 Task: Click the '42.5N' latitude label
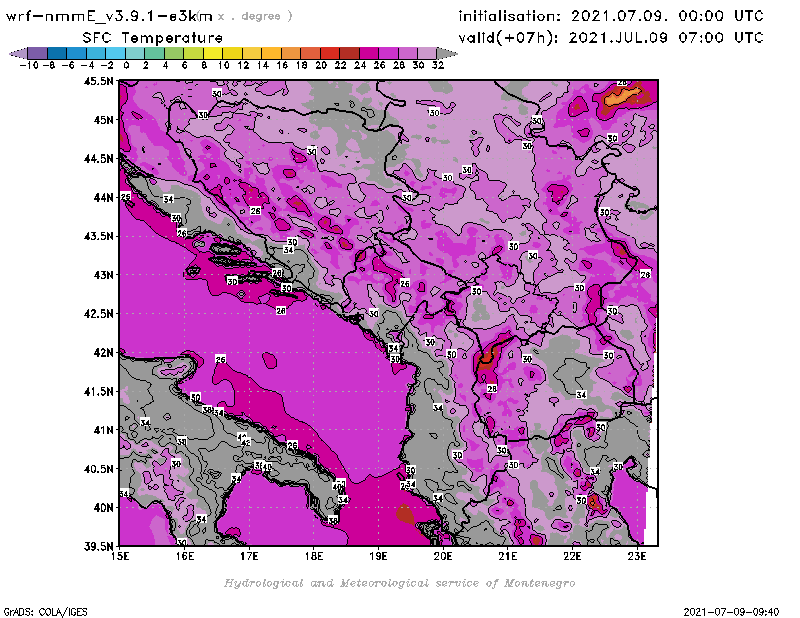[98, 314]
